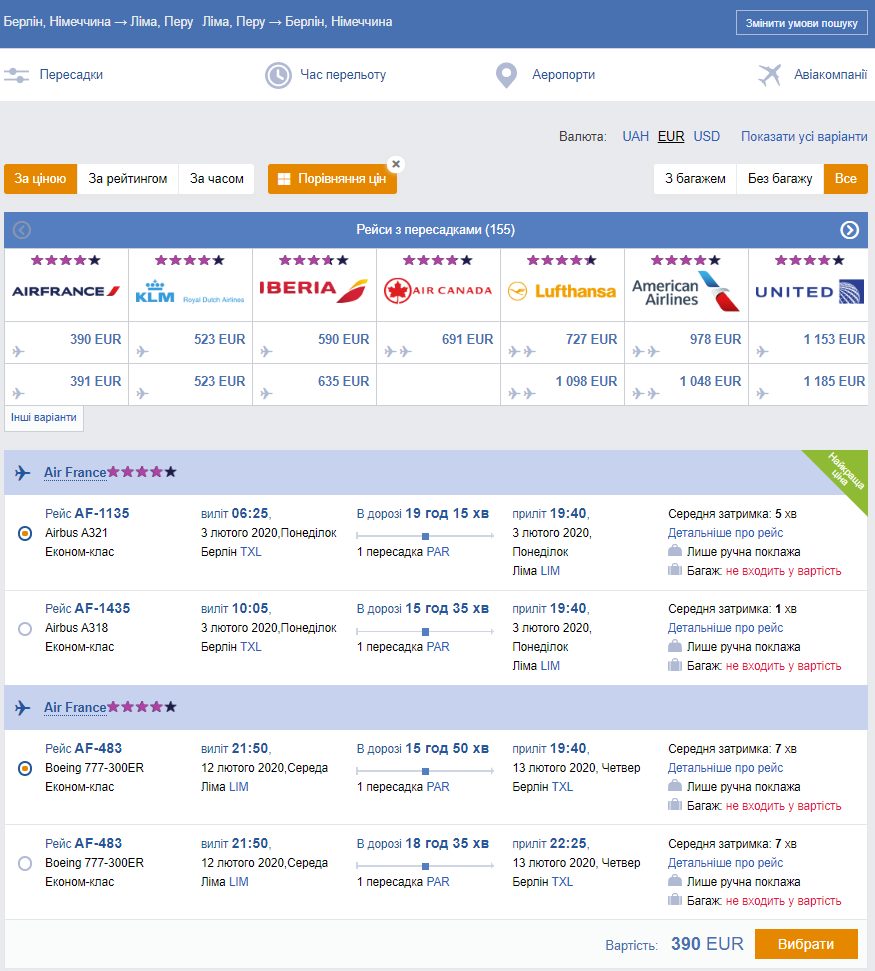Choose the 22:25 arrival return flight radio
Screen dimensions: 875x971
coord(25,864)
